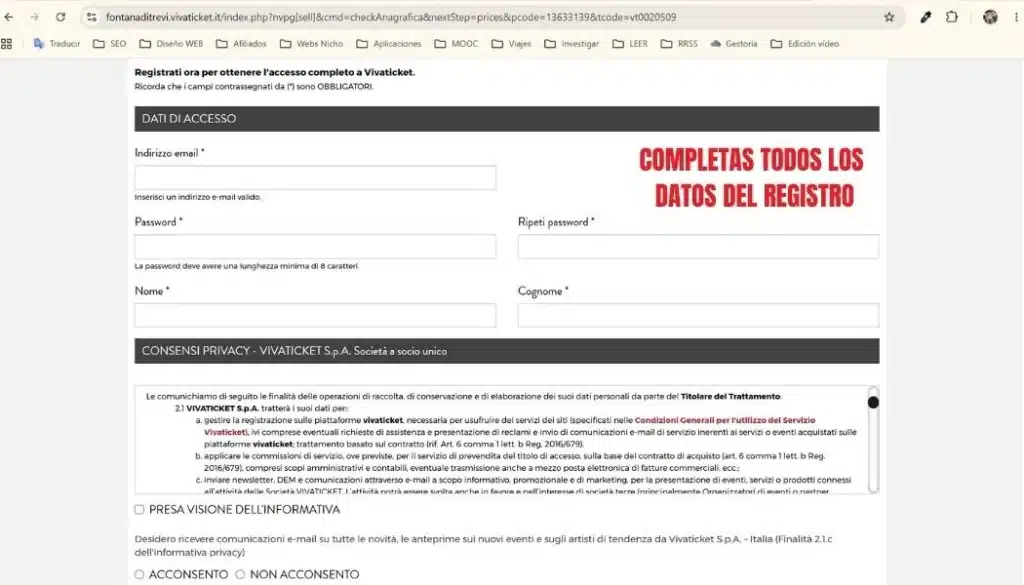Open the LEER bookmarks folder
This screenshot has width=1024, height=585.
point(630,44)
